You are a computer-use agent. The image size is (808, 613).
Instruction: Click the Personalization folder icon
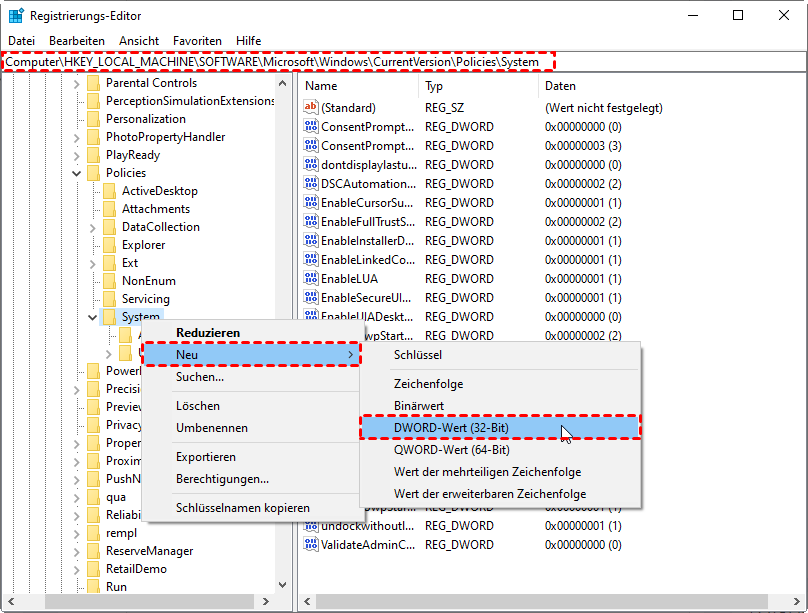[93, 119]
